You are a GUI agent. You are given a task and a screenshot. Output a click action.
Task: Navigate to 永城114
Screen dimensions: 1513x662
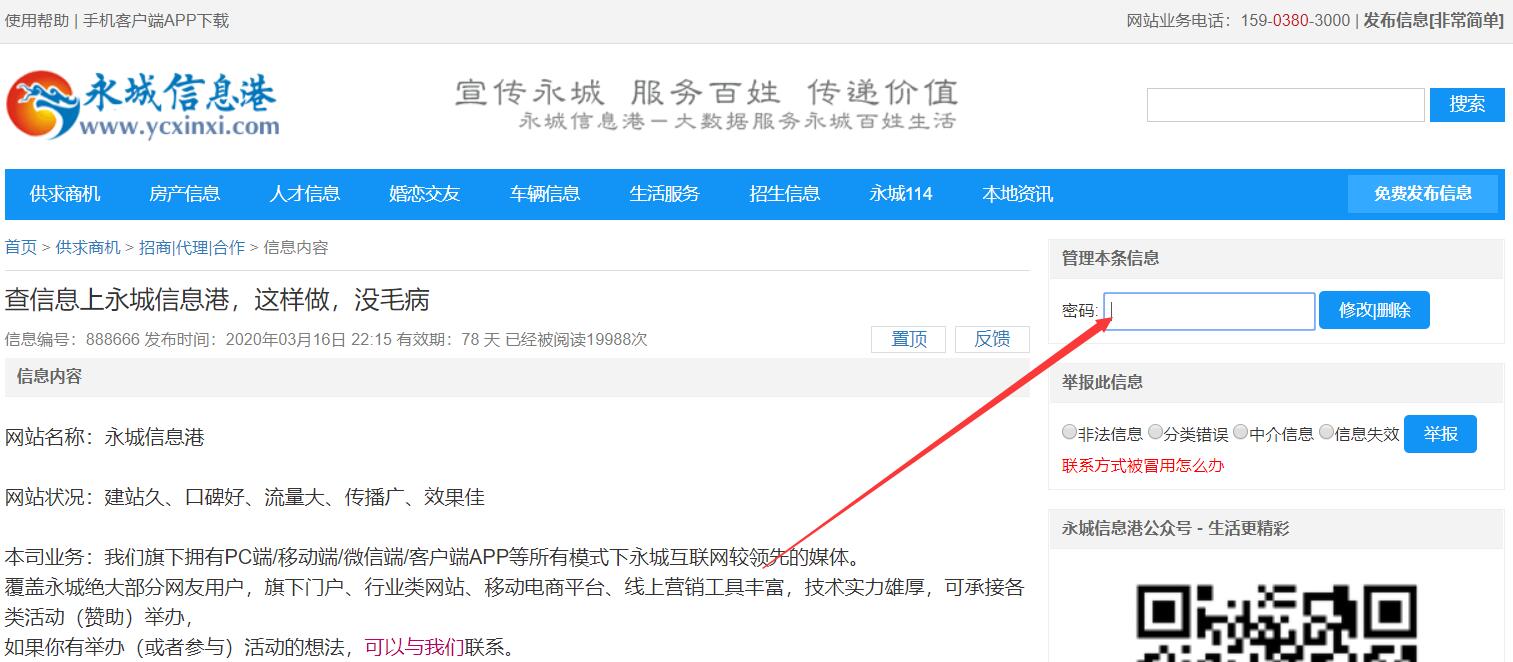pyautogui.click(x=901, y=194)
